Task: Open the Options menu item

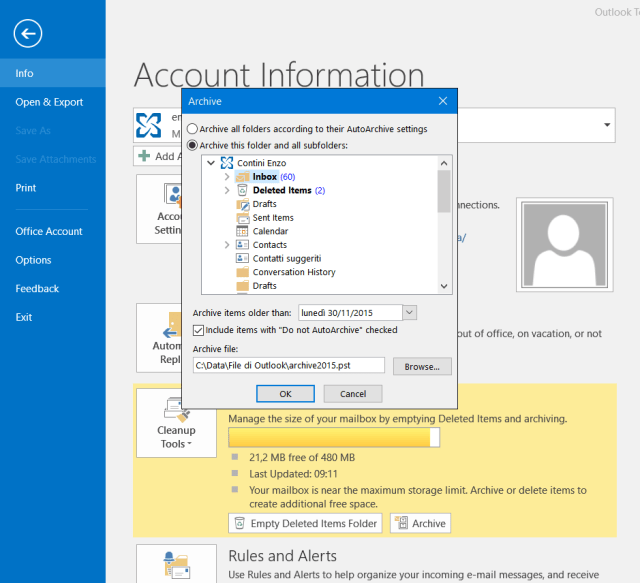Action: click(33, 260)
